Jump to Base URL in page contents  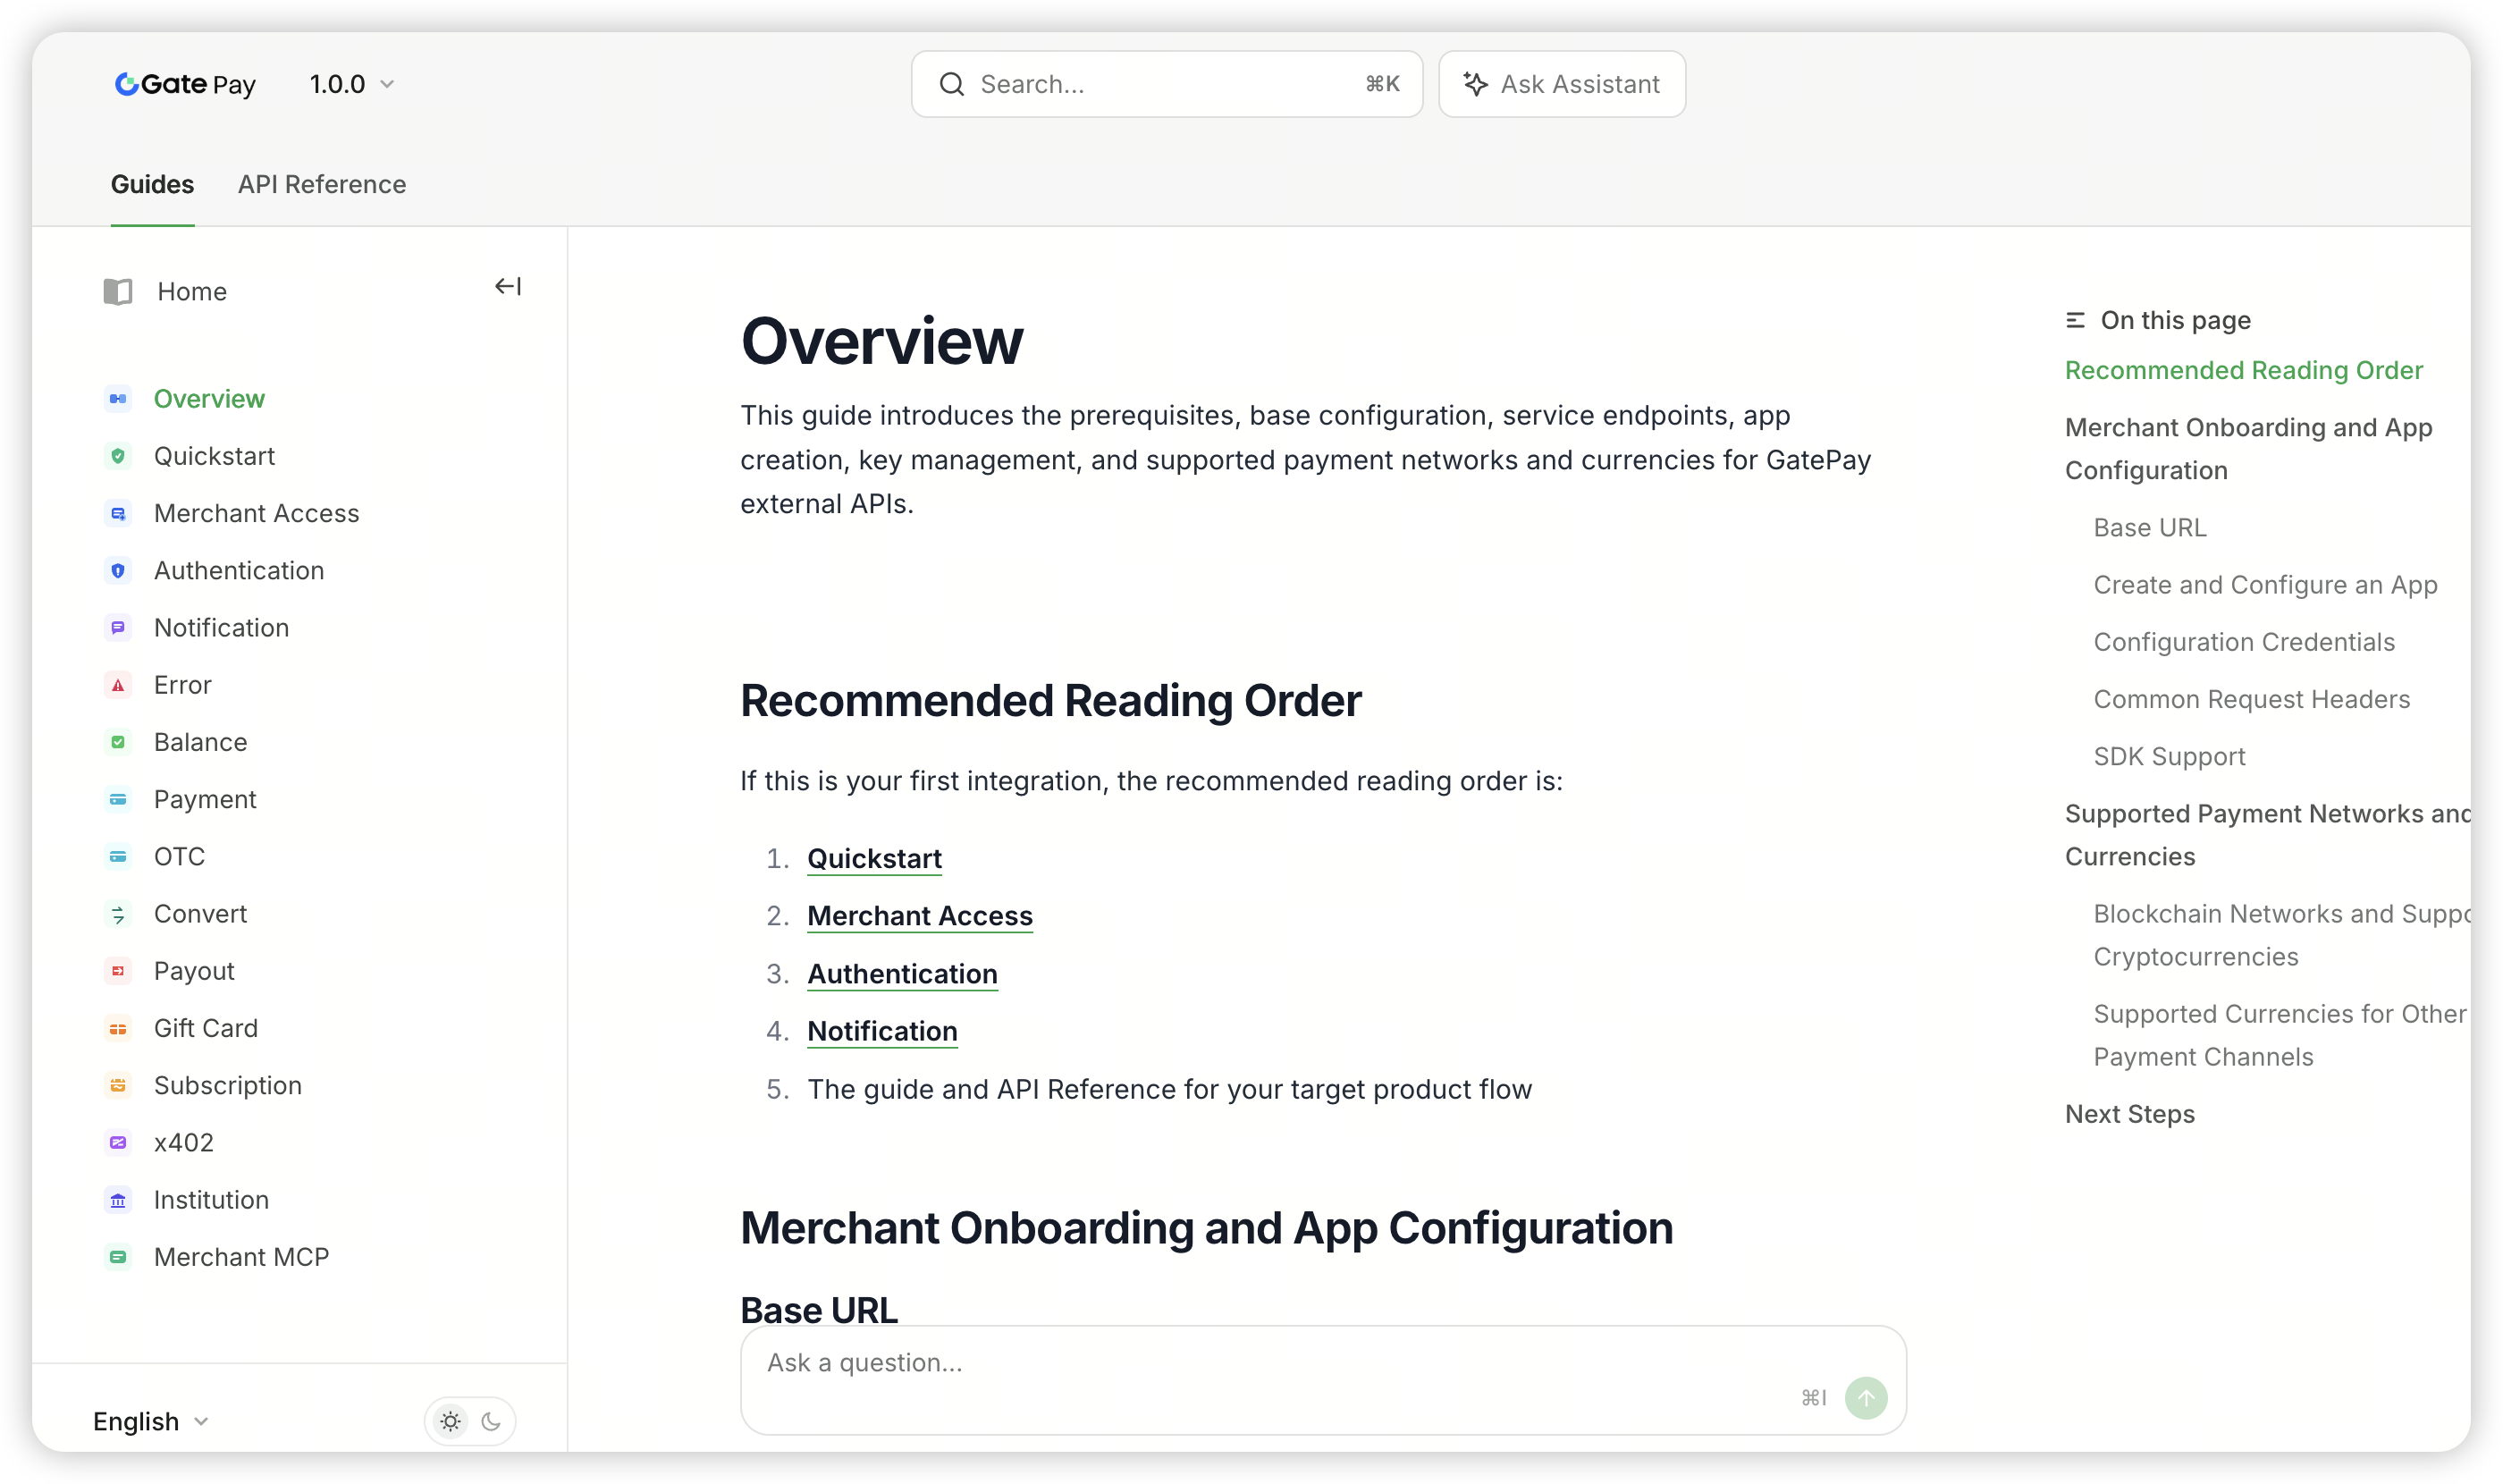pyautogui.click(x=2150, y=527)
